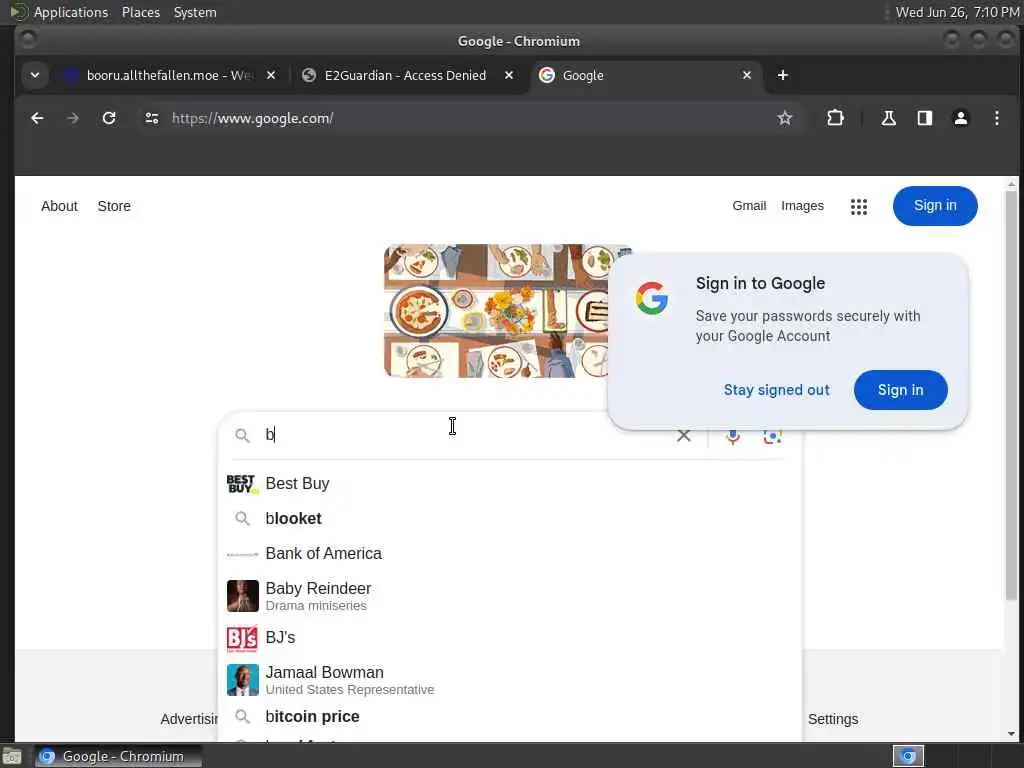Open the Images link
1024x768 pixels.
(x=802, y=206)
